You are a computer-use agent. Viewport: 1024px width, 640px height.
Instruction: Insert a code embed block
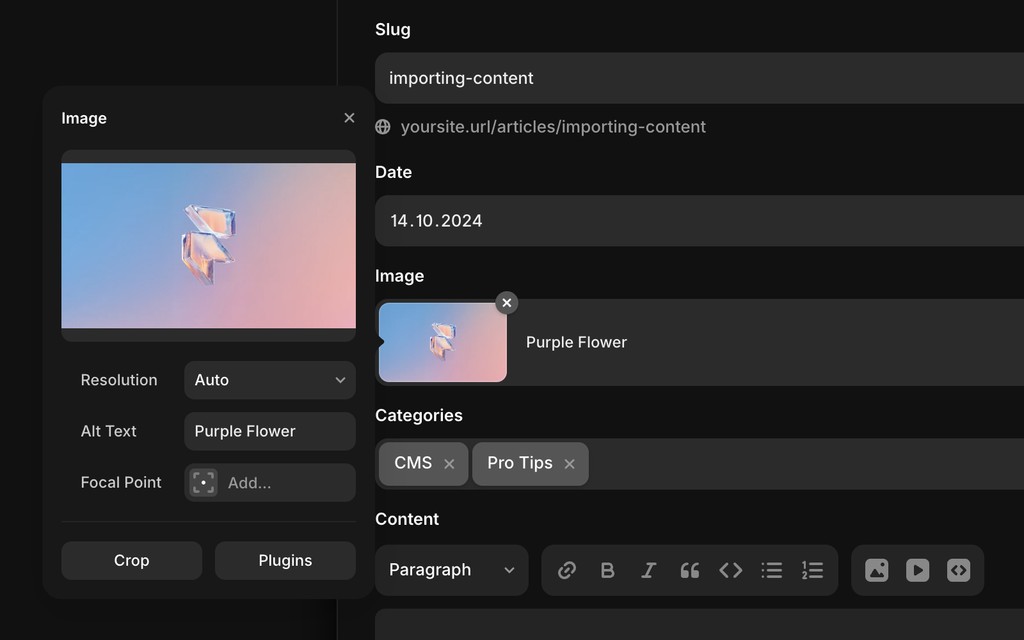(x=958, y=569)
